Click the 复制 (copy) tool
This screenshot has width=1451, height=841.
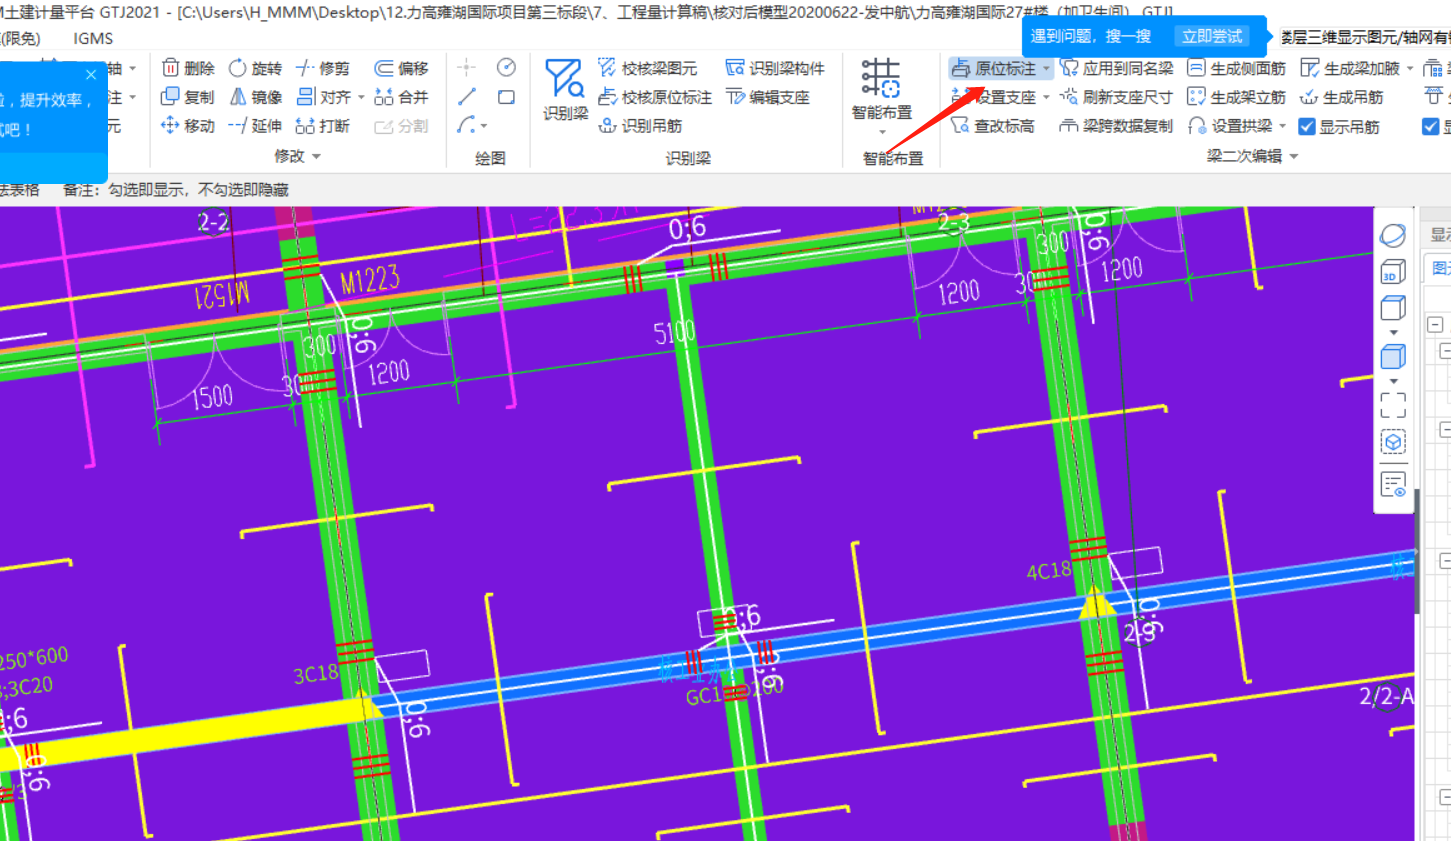(x=188, y=97)
